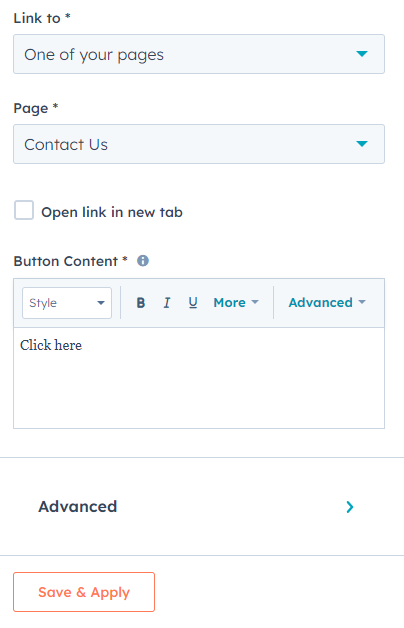404x628 pixels.
Task: Click the right chevron beside Advanced section
Action: point(350,507)
